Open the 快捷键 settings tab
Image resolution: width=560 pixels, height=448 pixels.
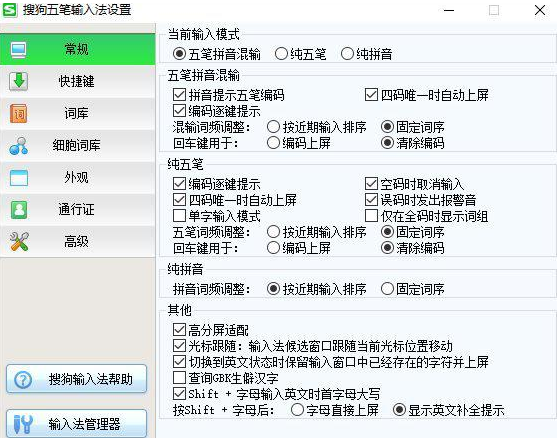[78, 81]
